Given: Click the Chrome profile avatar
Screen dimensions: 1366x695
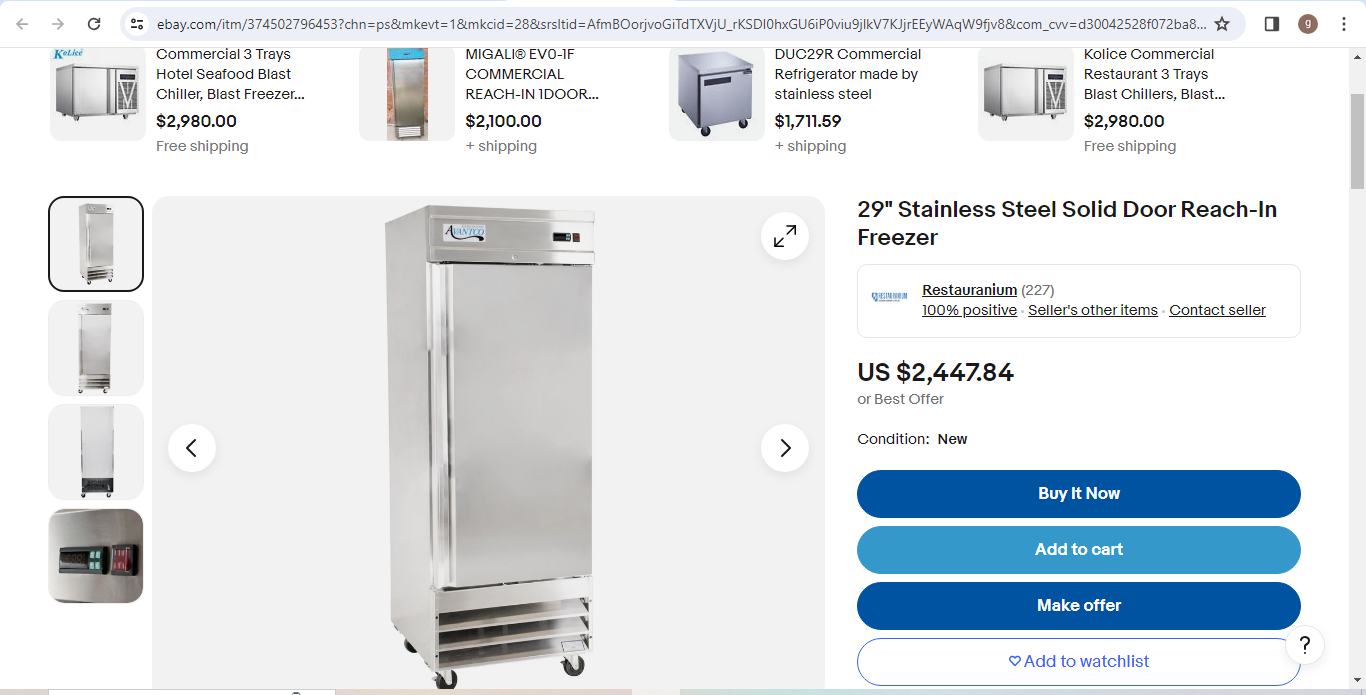Looking at the screenshot, I should [1308, 24].
